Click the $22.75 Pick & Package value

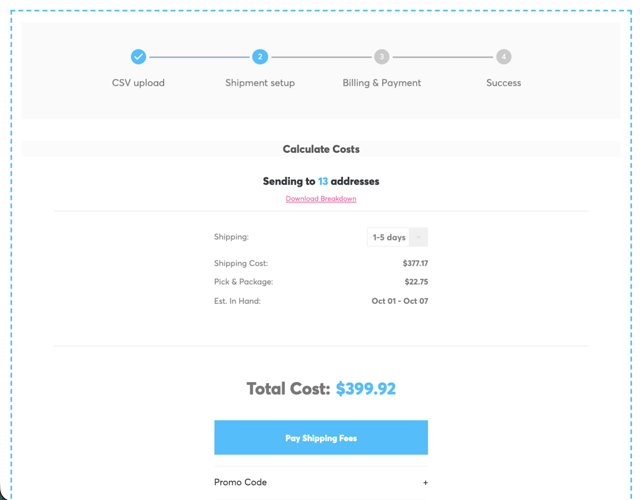pyautogui.click(x=417, y=282)
